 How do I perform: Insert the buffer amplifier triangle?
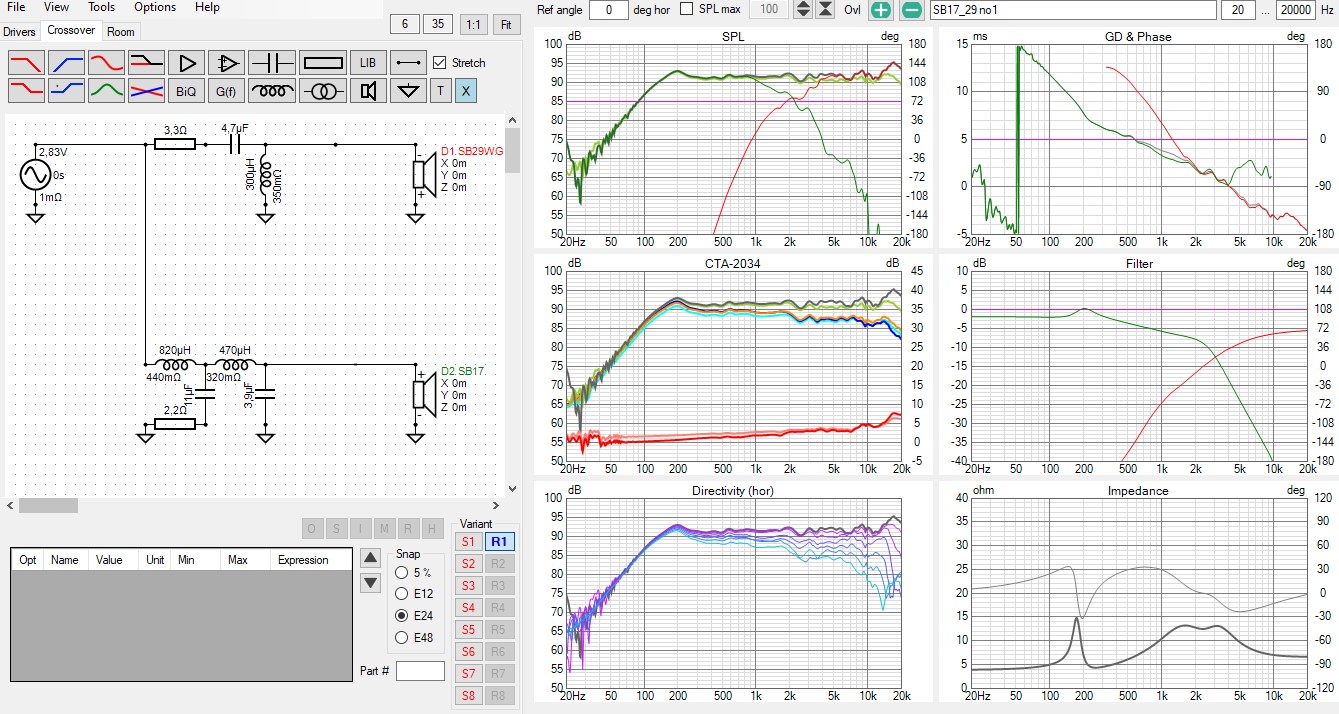point(186,62)
